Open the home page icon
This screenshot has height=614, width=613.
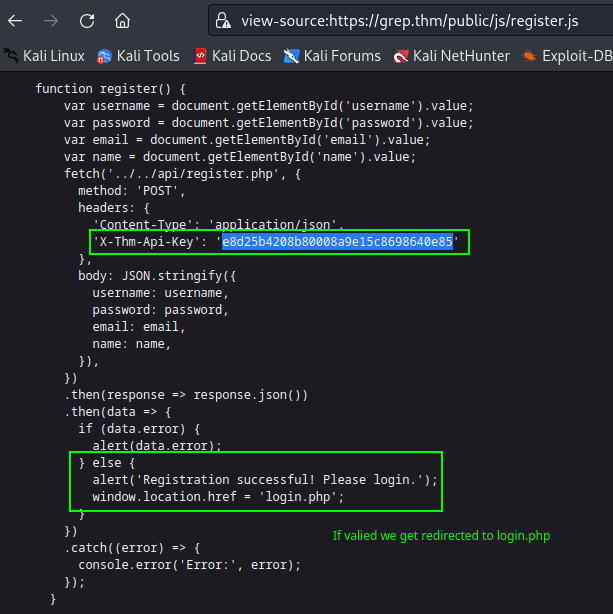pos(122,21)
